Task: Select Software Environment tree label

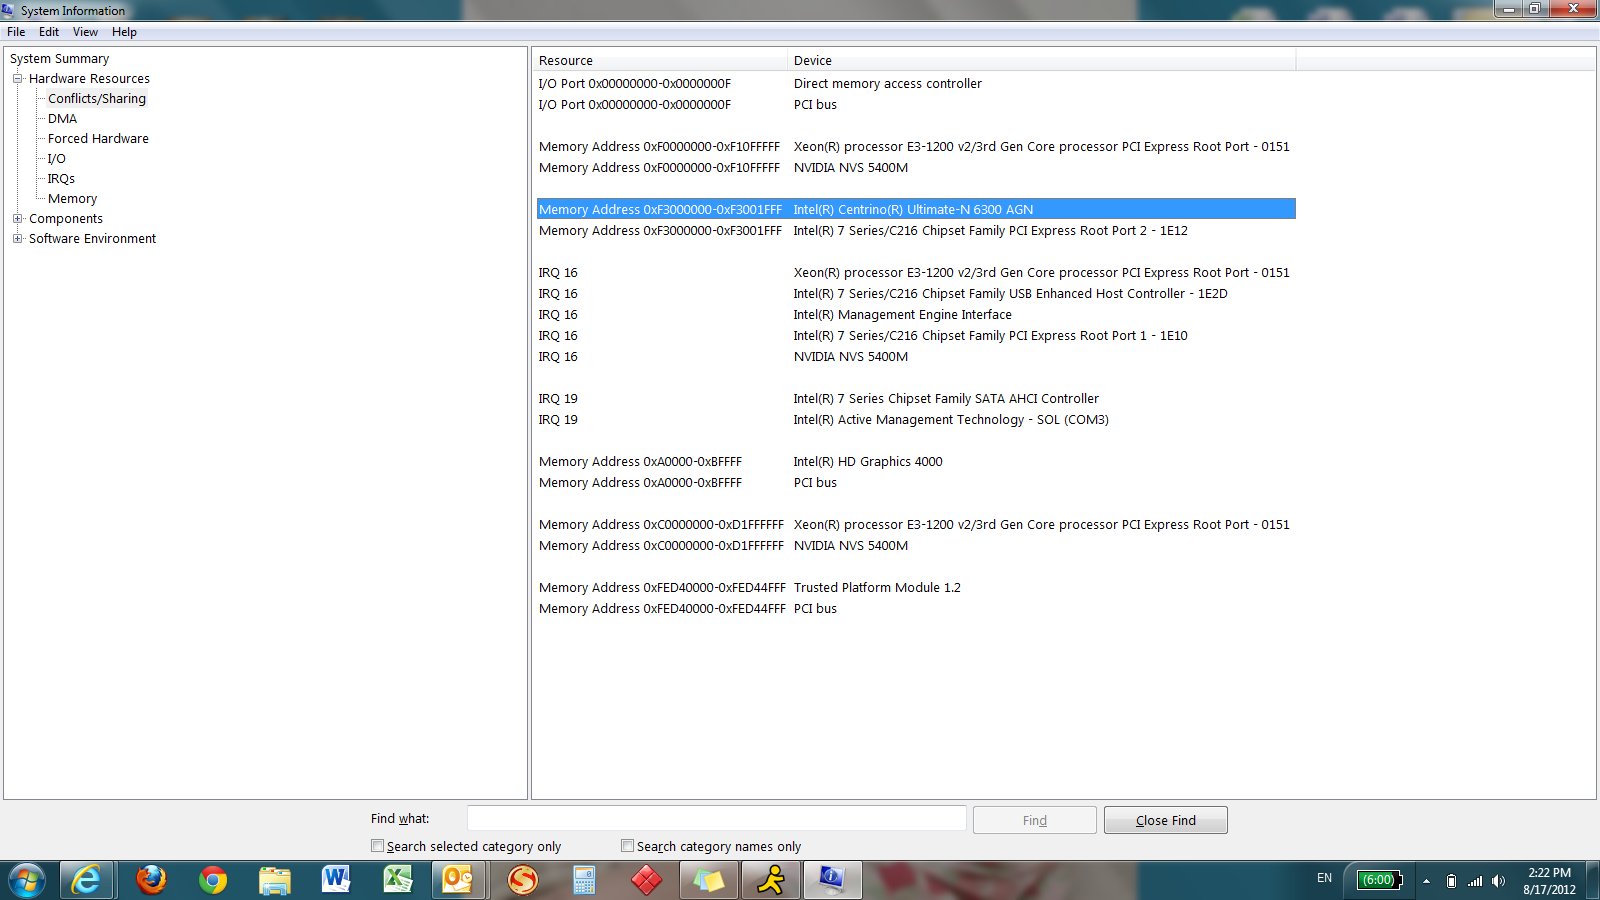Action: [x=92, y=238]
